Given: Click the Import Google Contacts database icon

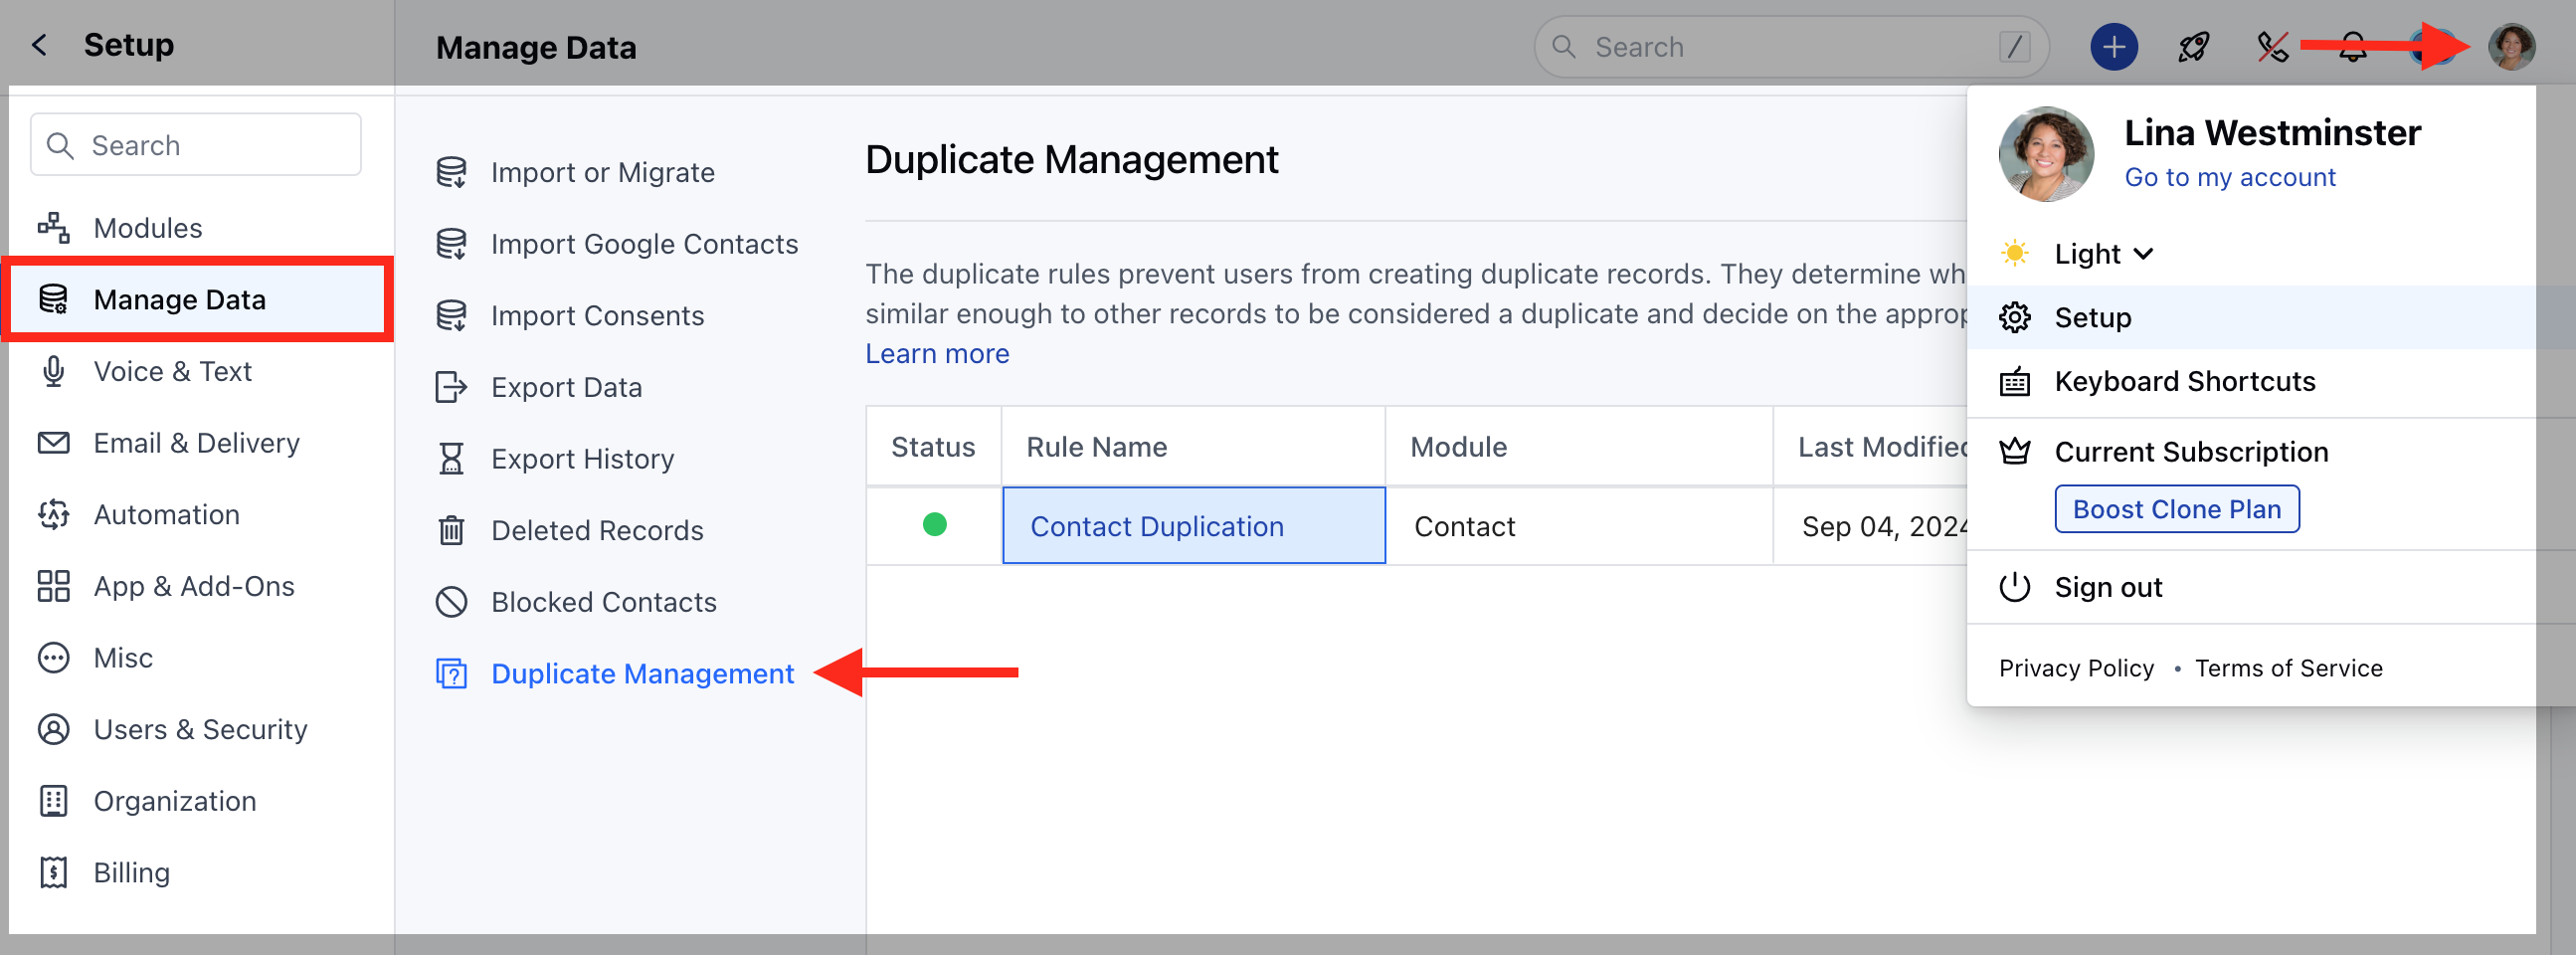Looking at the screenshot, I should 451,244.
